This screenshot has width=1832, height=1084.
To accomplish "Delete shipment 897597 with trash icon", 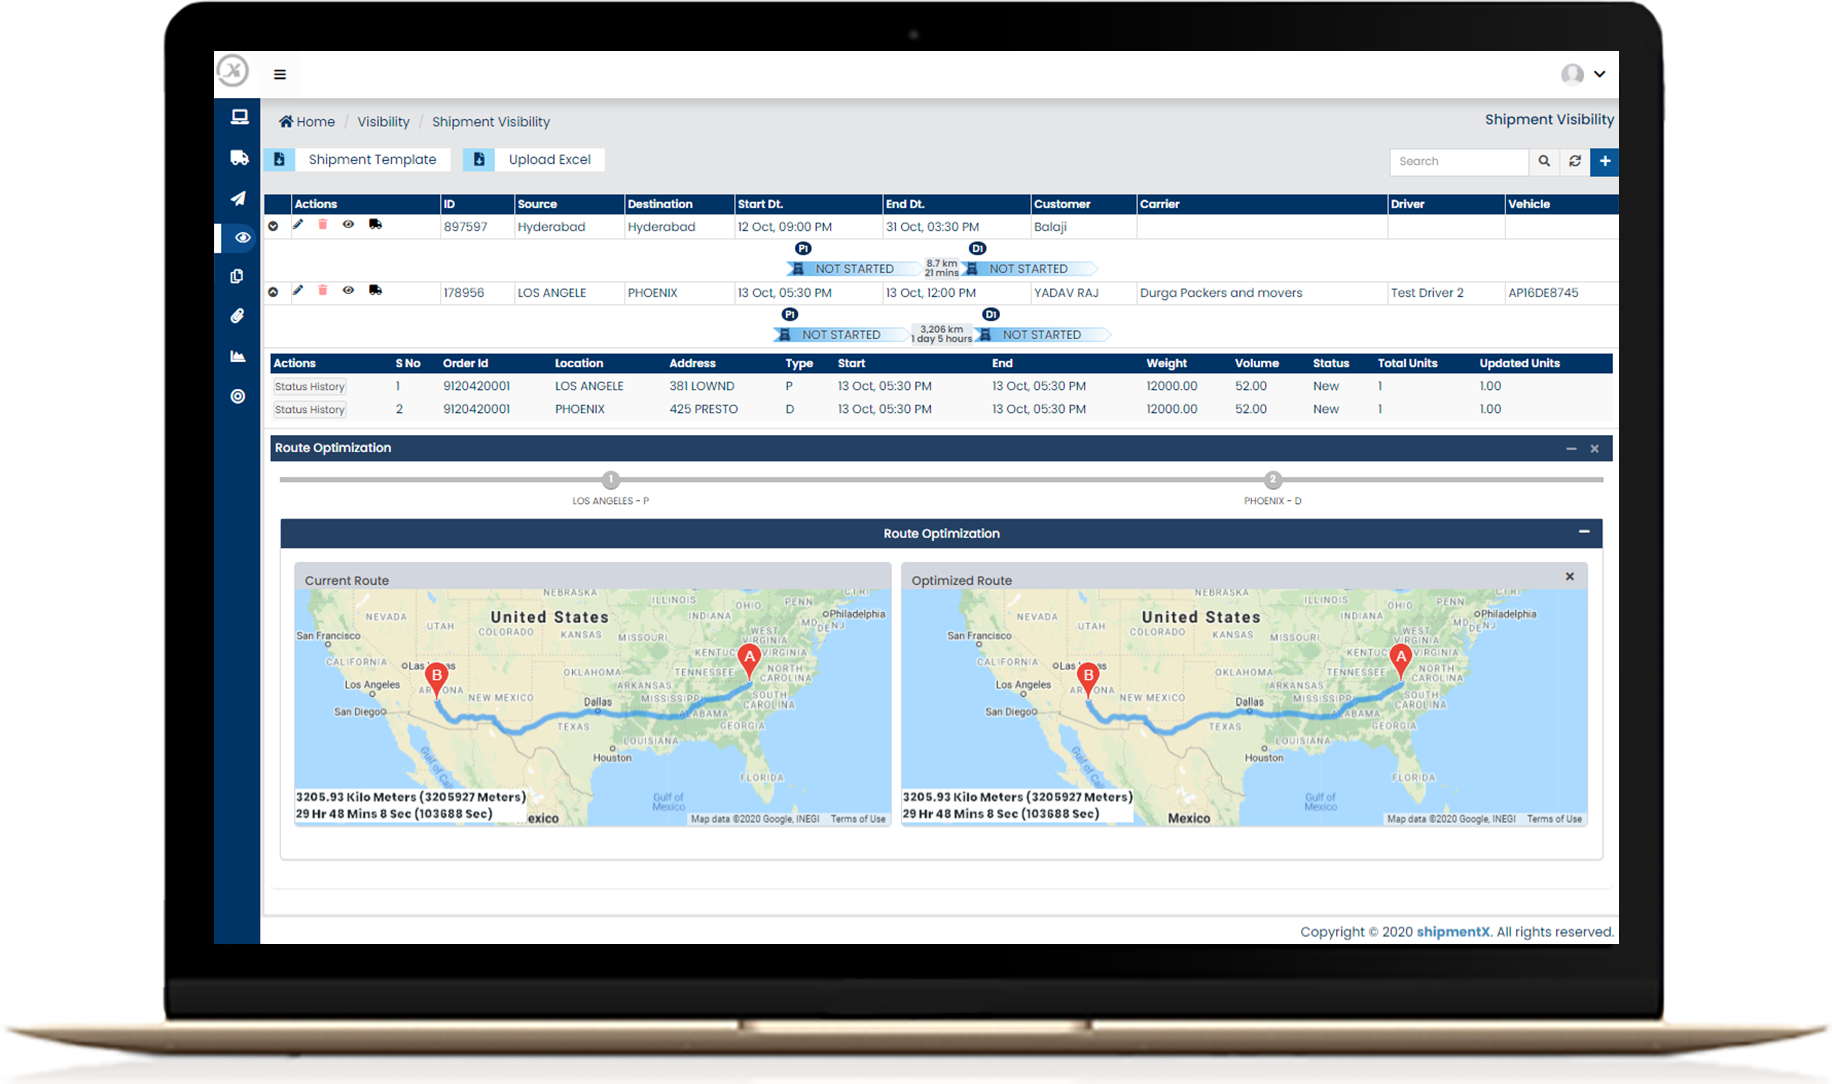I will click(x=323, y=225).
